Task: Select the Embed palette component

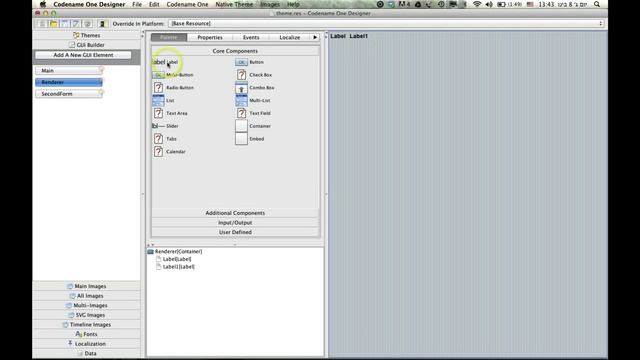Action: coord(250,139)
